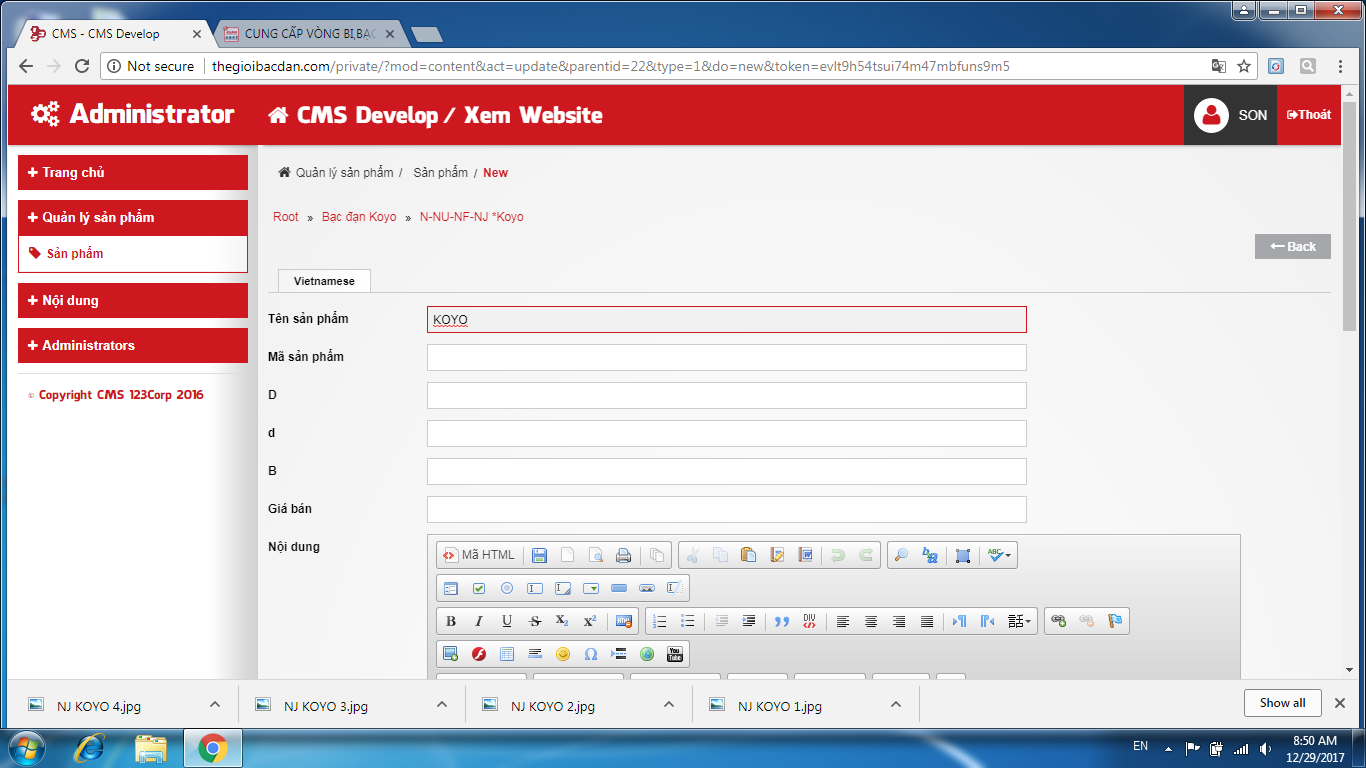Toggle Subscript formatting
Image resolution: width=1366 pixels, height=768 pixels.
click(563, 621)
